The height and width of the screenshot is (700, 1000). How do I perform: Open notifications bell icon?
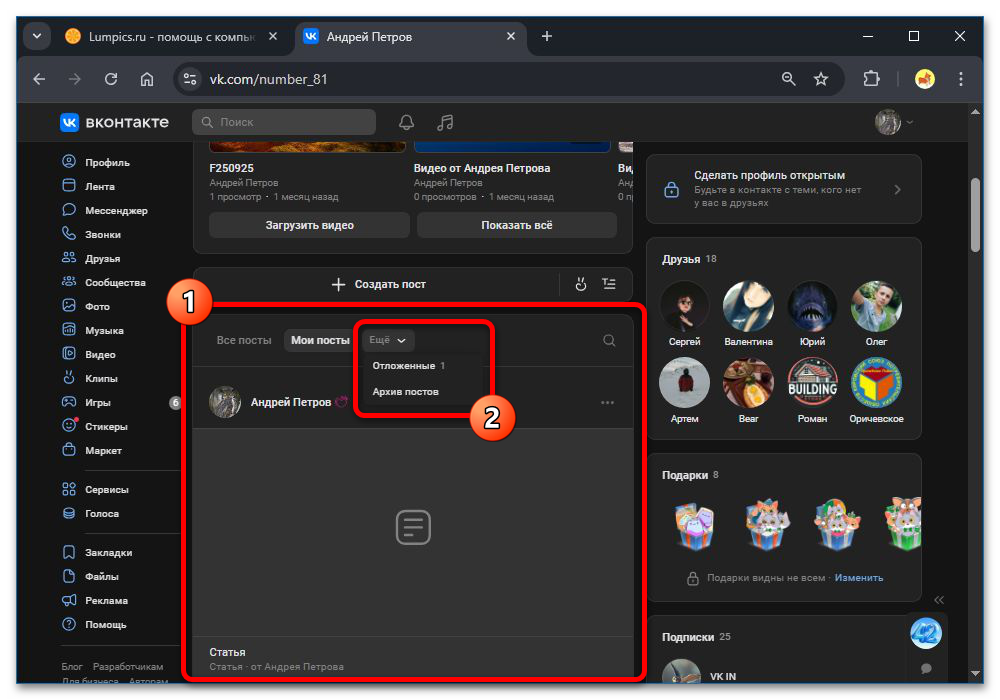click(406, 122)
